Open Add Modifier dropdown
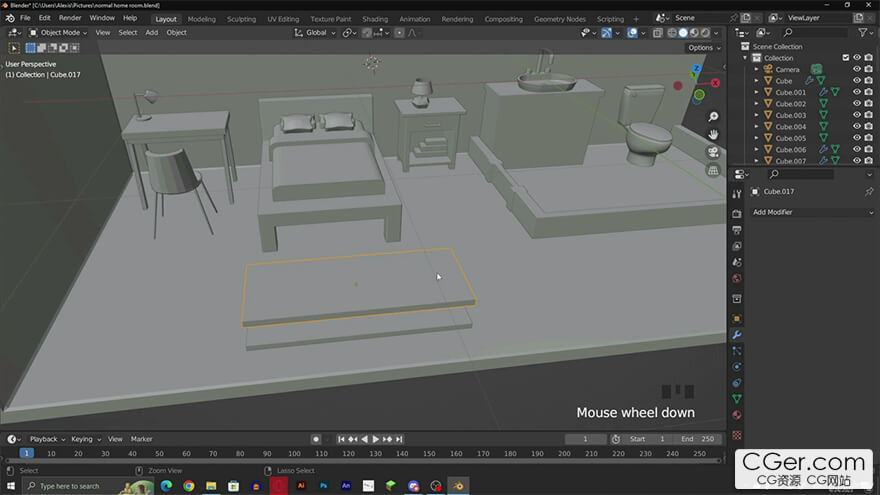The width and height of the screenshot is (880, 495). [x=812, y=212]
